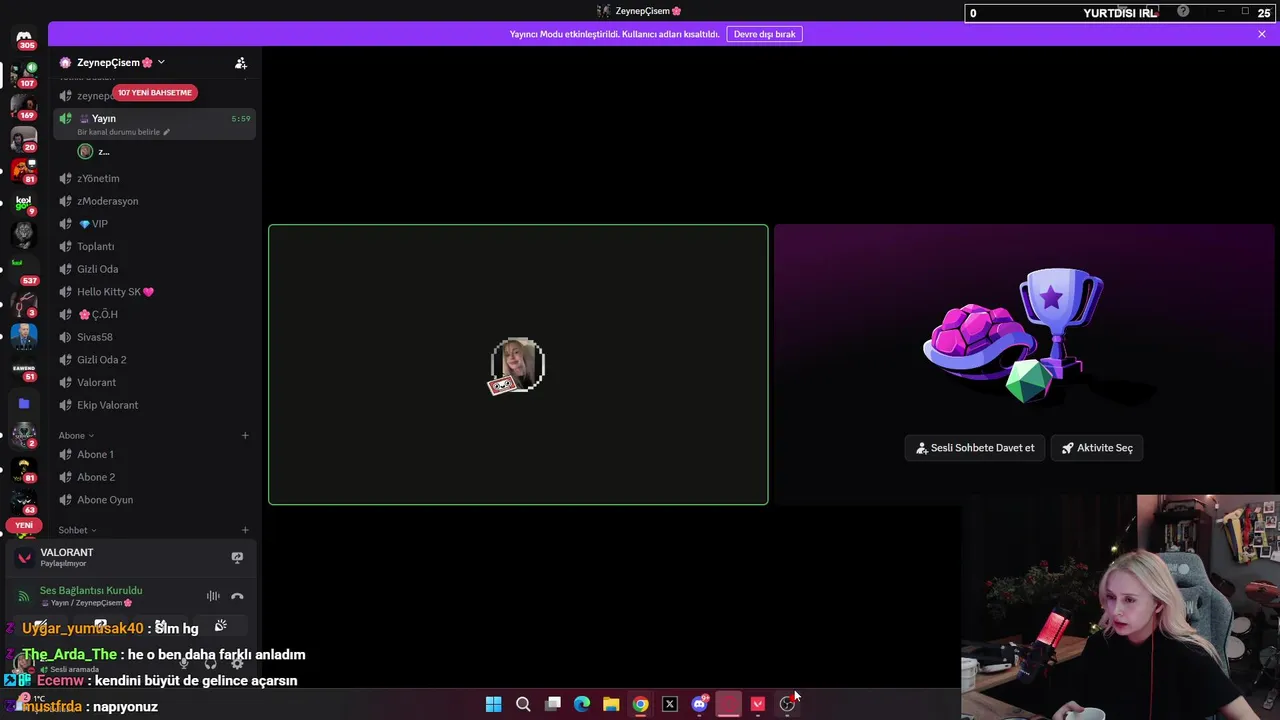
Task: Click the YENİ servers pill
Action: click(24, 525)
